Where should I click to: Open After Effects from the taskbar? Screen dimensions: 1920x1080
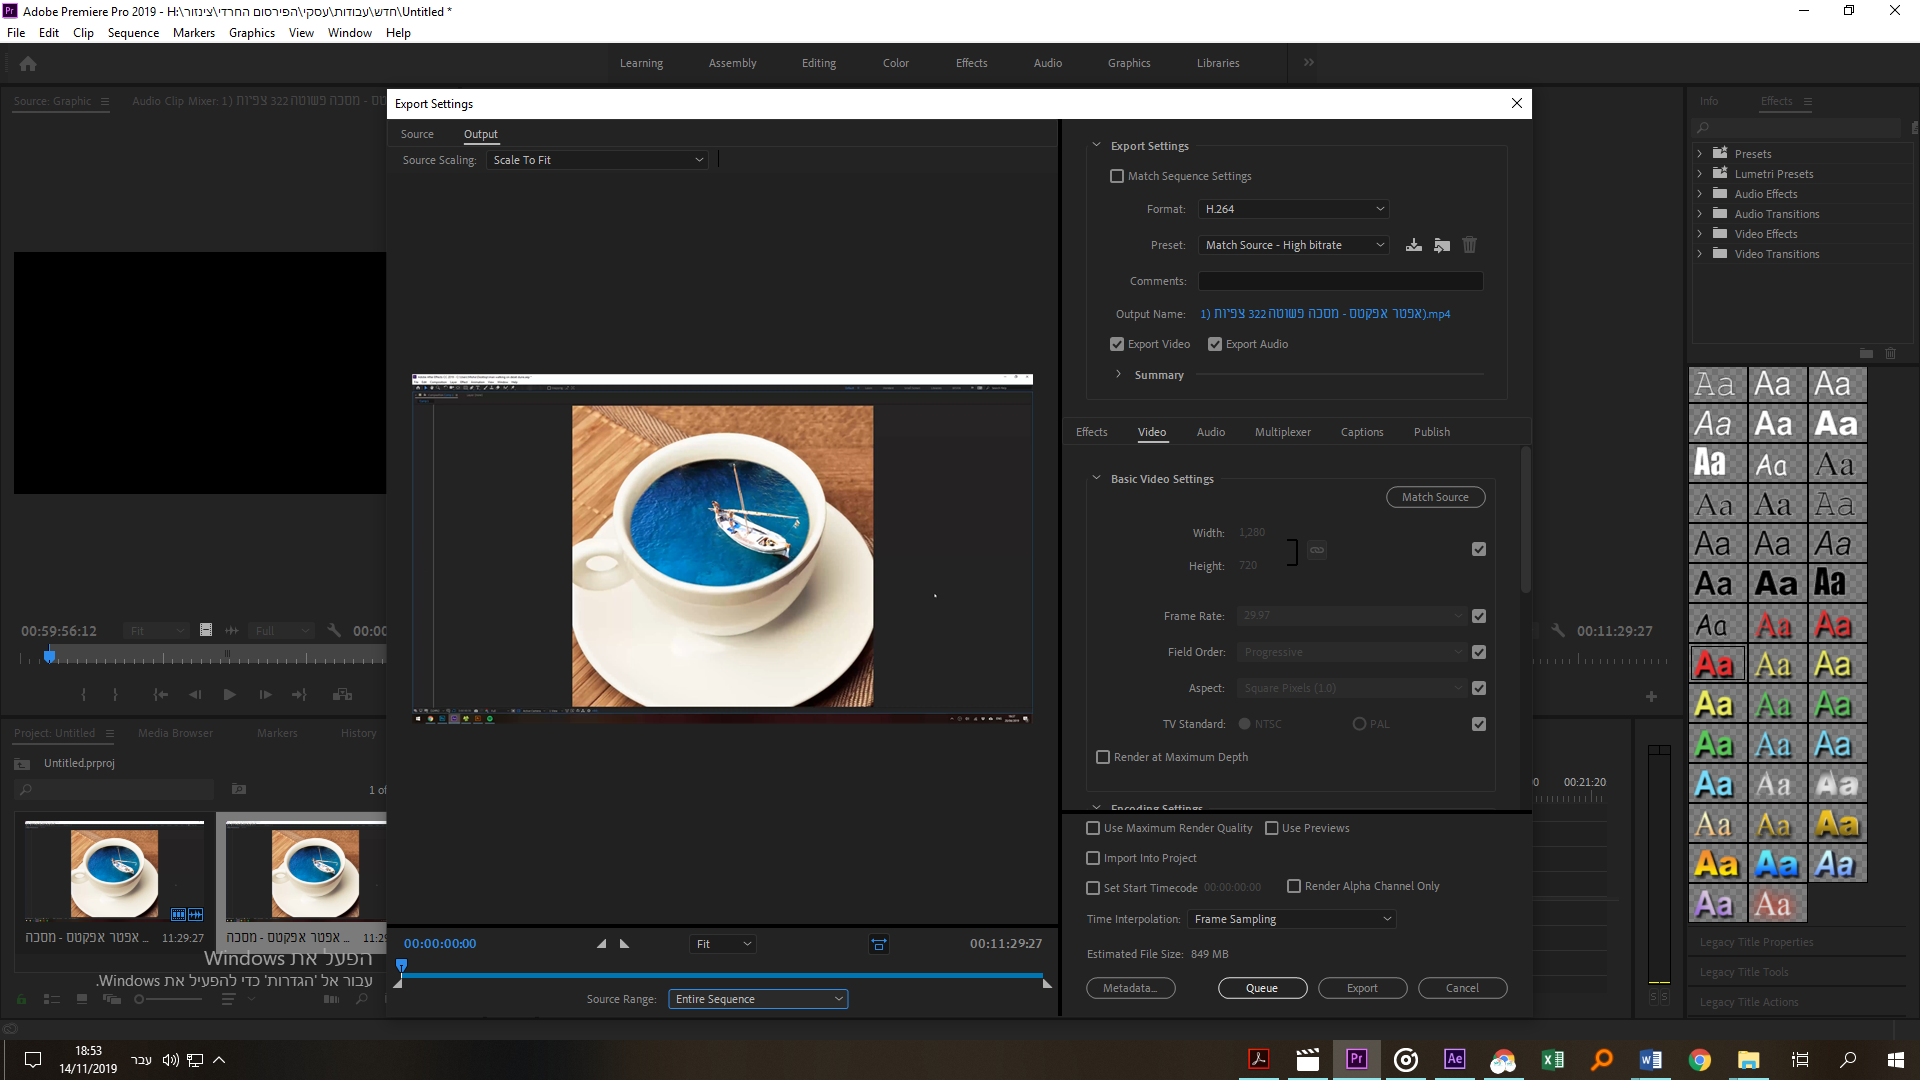click(1454, 1059)
